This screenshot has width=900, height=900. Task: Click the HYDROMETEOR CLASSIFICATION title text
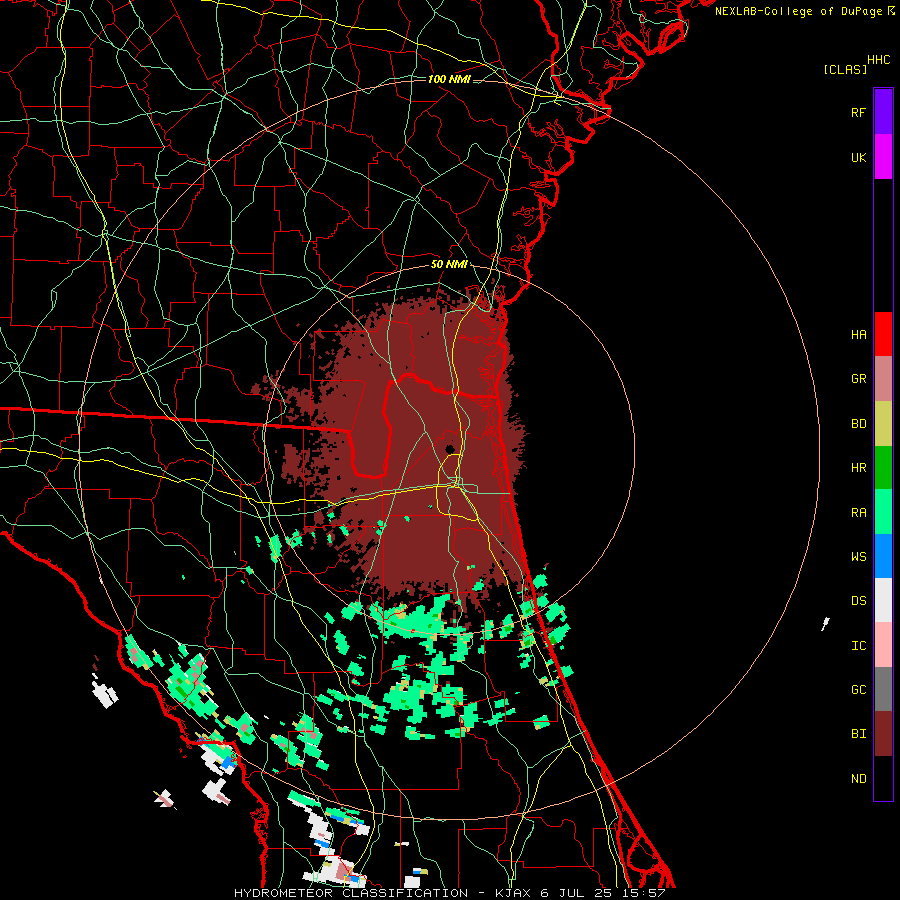[351, 893]
